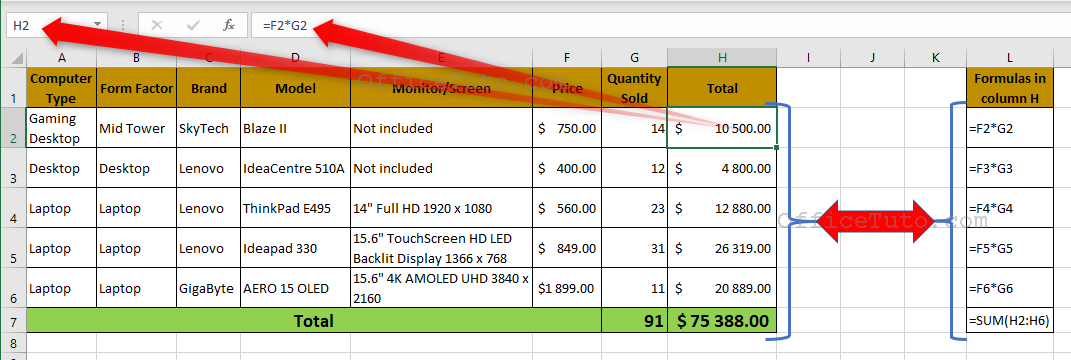Select column I header

pyautogui.click(x=809, y=58)
